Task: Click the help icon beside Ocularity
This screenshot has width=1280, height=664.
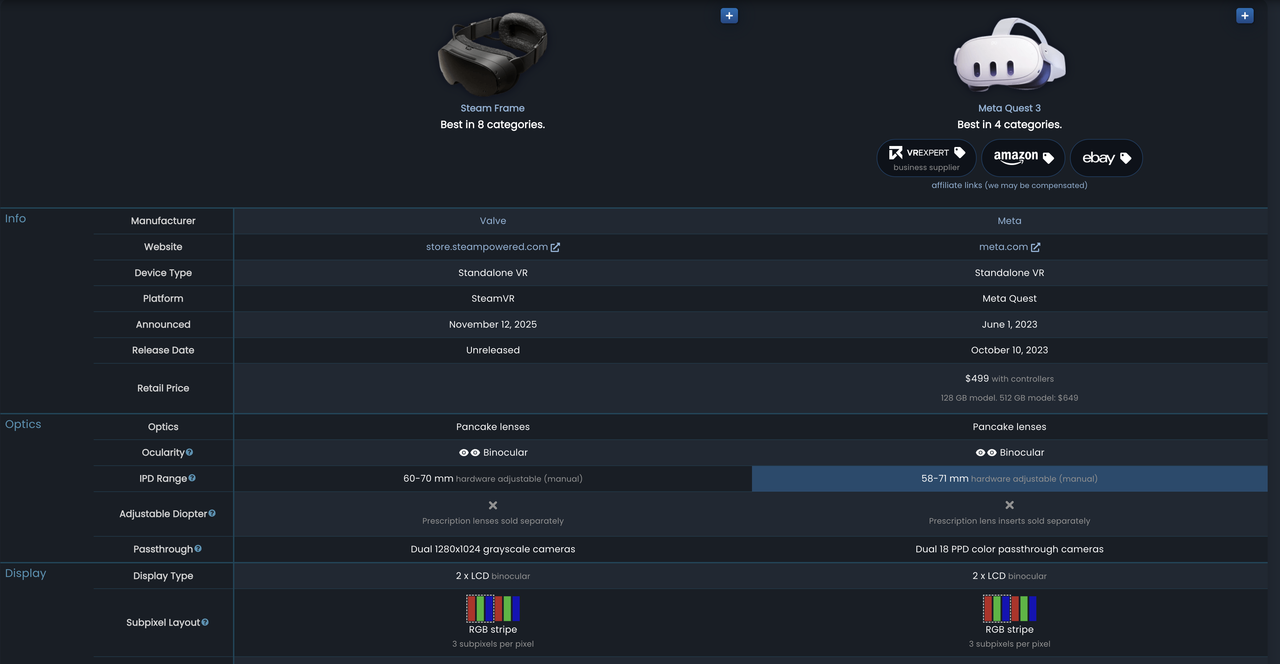Action: (x=190, y=453)
